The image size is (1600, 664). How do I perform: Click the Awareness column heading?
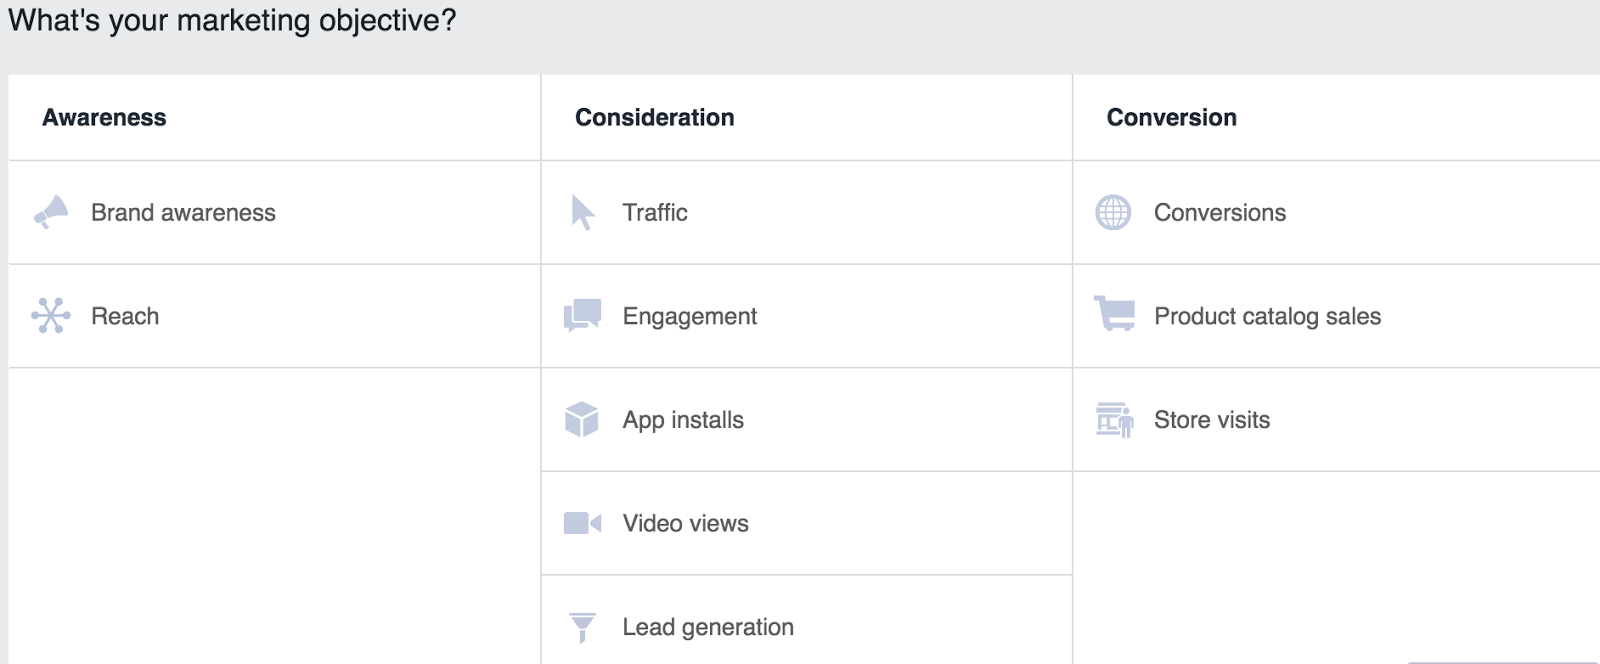[104, 117]
